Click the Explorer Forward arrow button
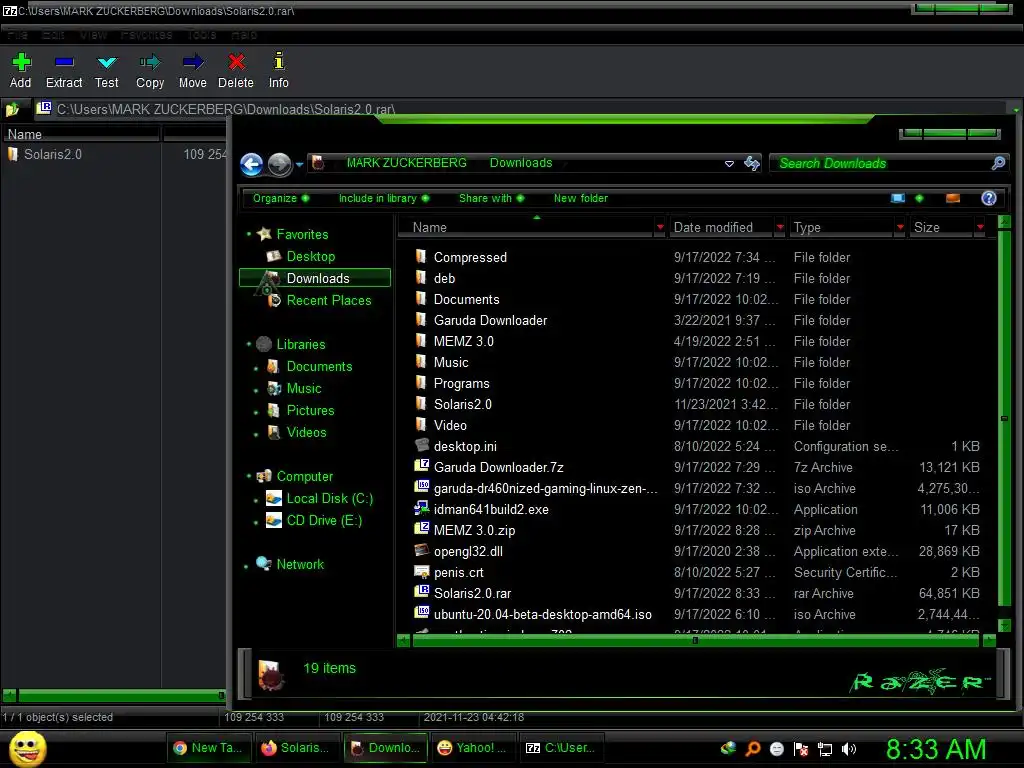The width and height of the screenshot is (1024, 768). [x=280, y=164]
